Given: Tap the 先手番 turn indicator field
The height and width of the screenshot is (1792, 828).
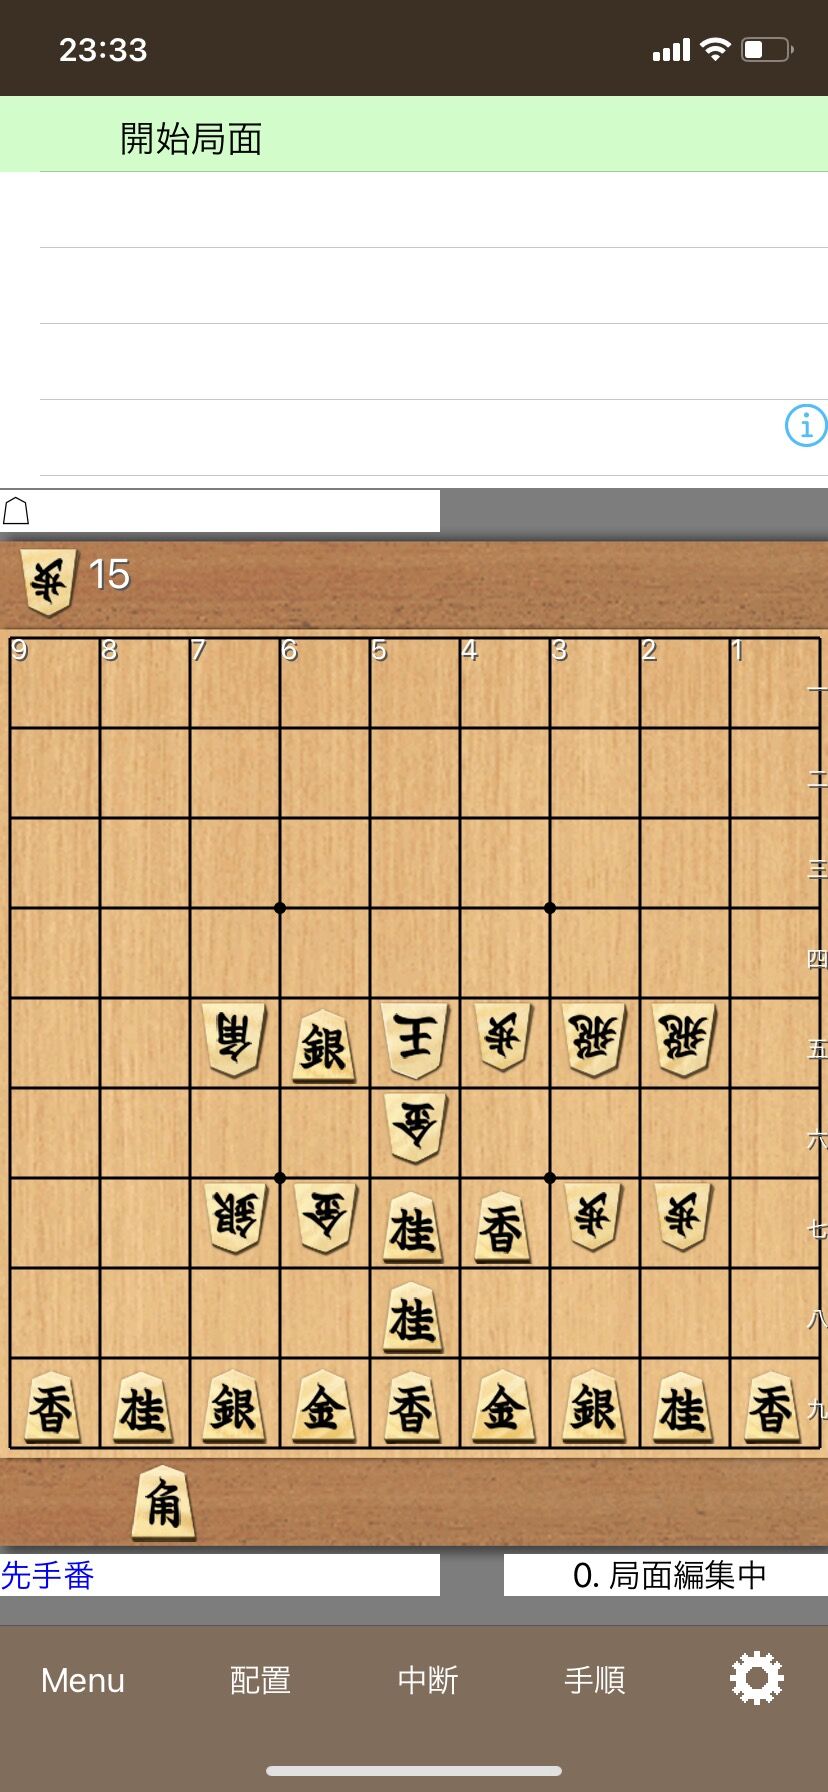Looking at the screenshot, I should click(x=220, y=1575).
